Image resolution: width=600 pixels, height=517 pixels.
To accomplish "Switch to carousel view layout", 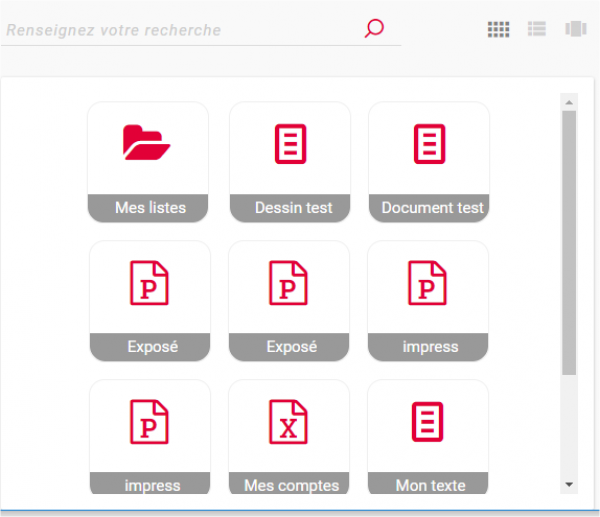I will point(574,29).
